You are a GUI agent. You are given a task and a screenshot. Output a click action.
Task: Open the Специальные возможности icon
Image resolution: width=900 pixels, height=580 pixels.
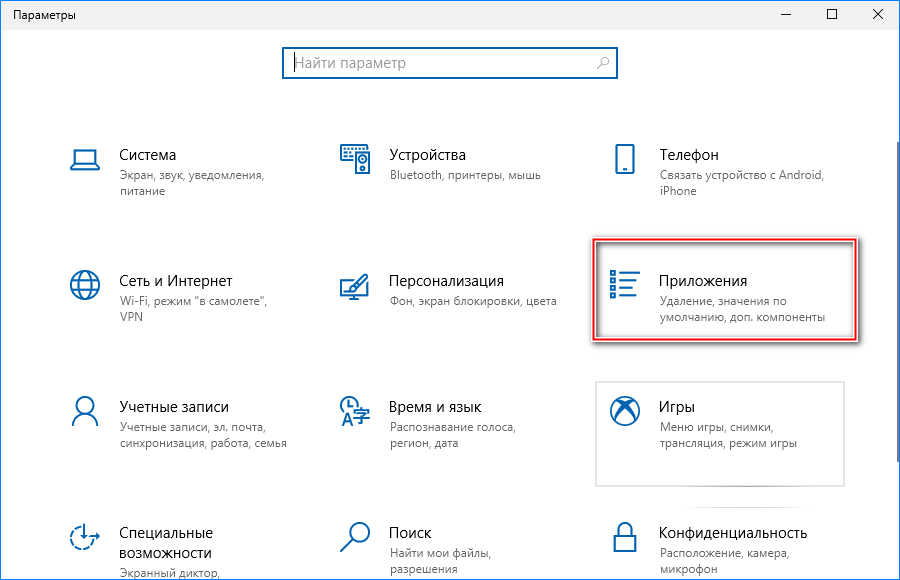point(85,536)
